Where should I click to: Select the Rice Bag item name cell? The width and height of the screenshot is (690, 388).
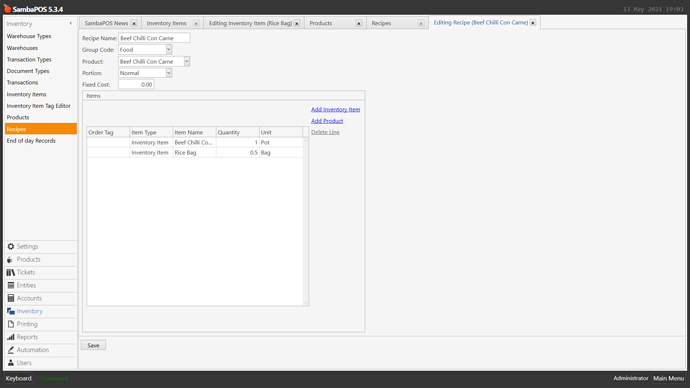click(x=194, y=153)
